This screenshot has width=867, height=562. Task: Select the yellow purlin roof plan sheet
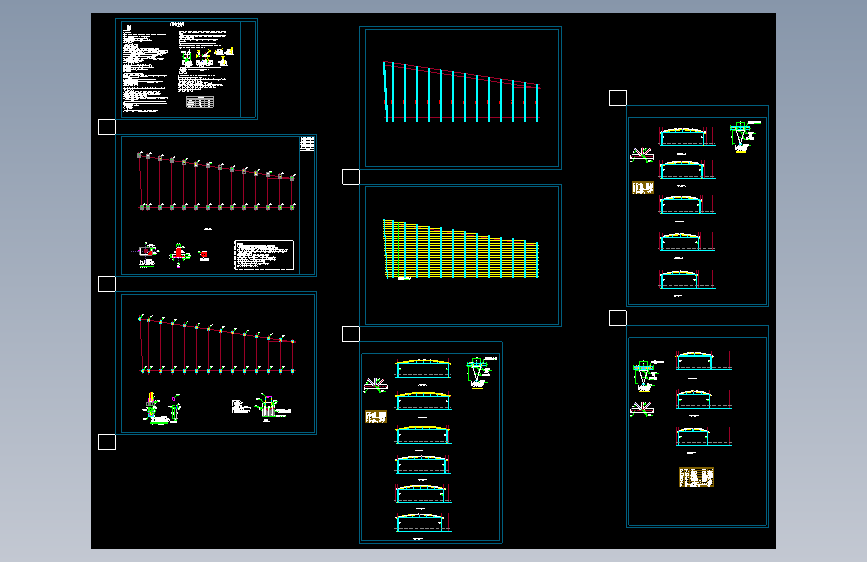pyautogui.click(x=461, y=255)
